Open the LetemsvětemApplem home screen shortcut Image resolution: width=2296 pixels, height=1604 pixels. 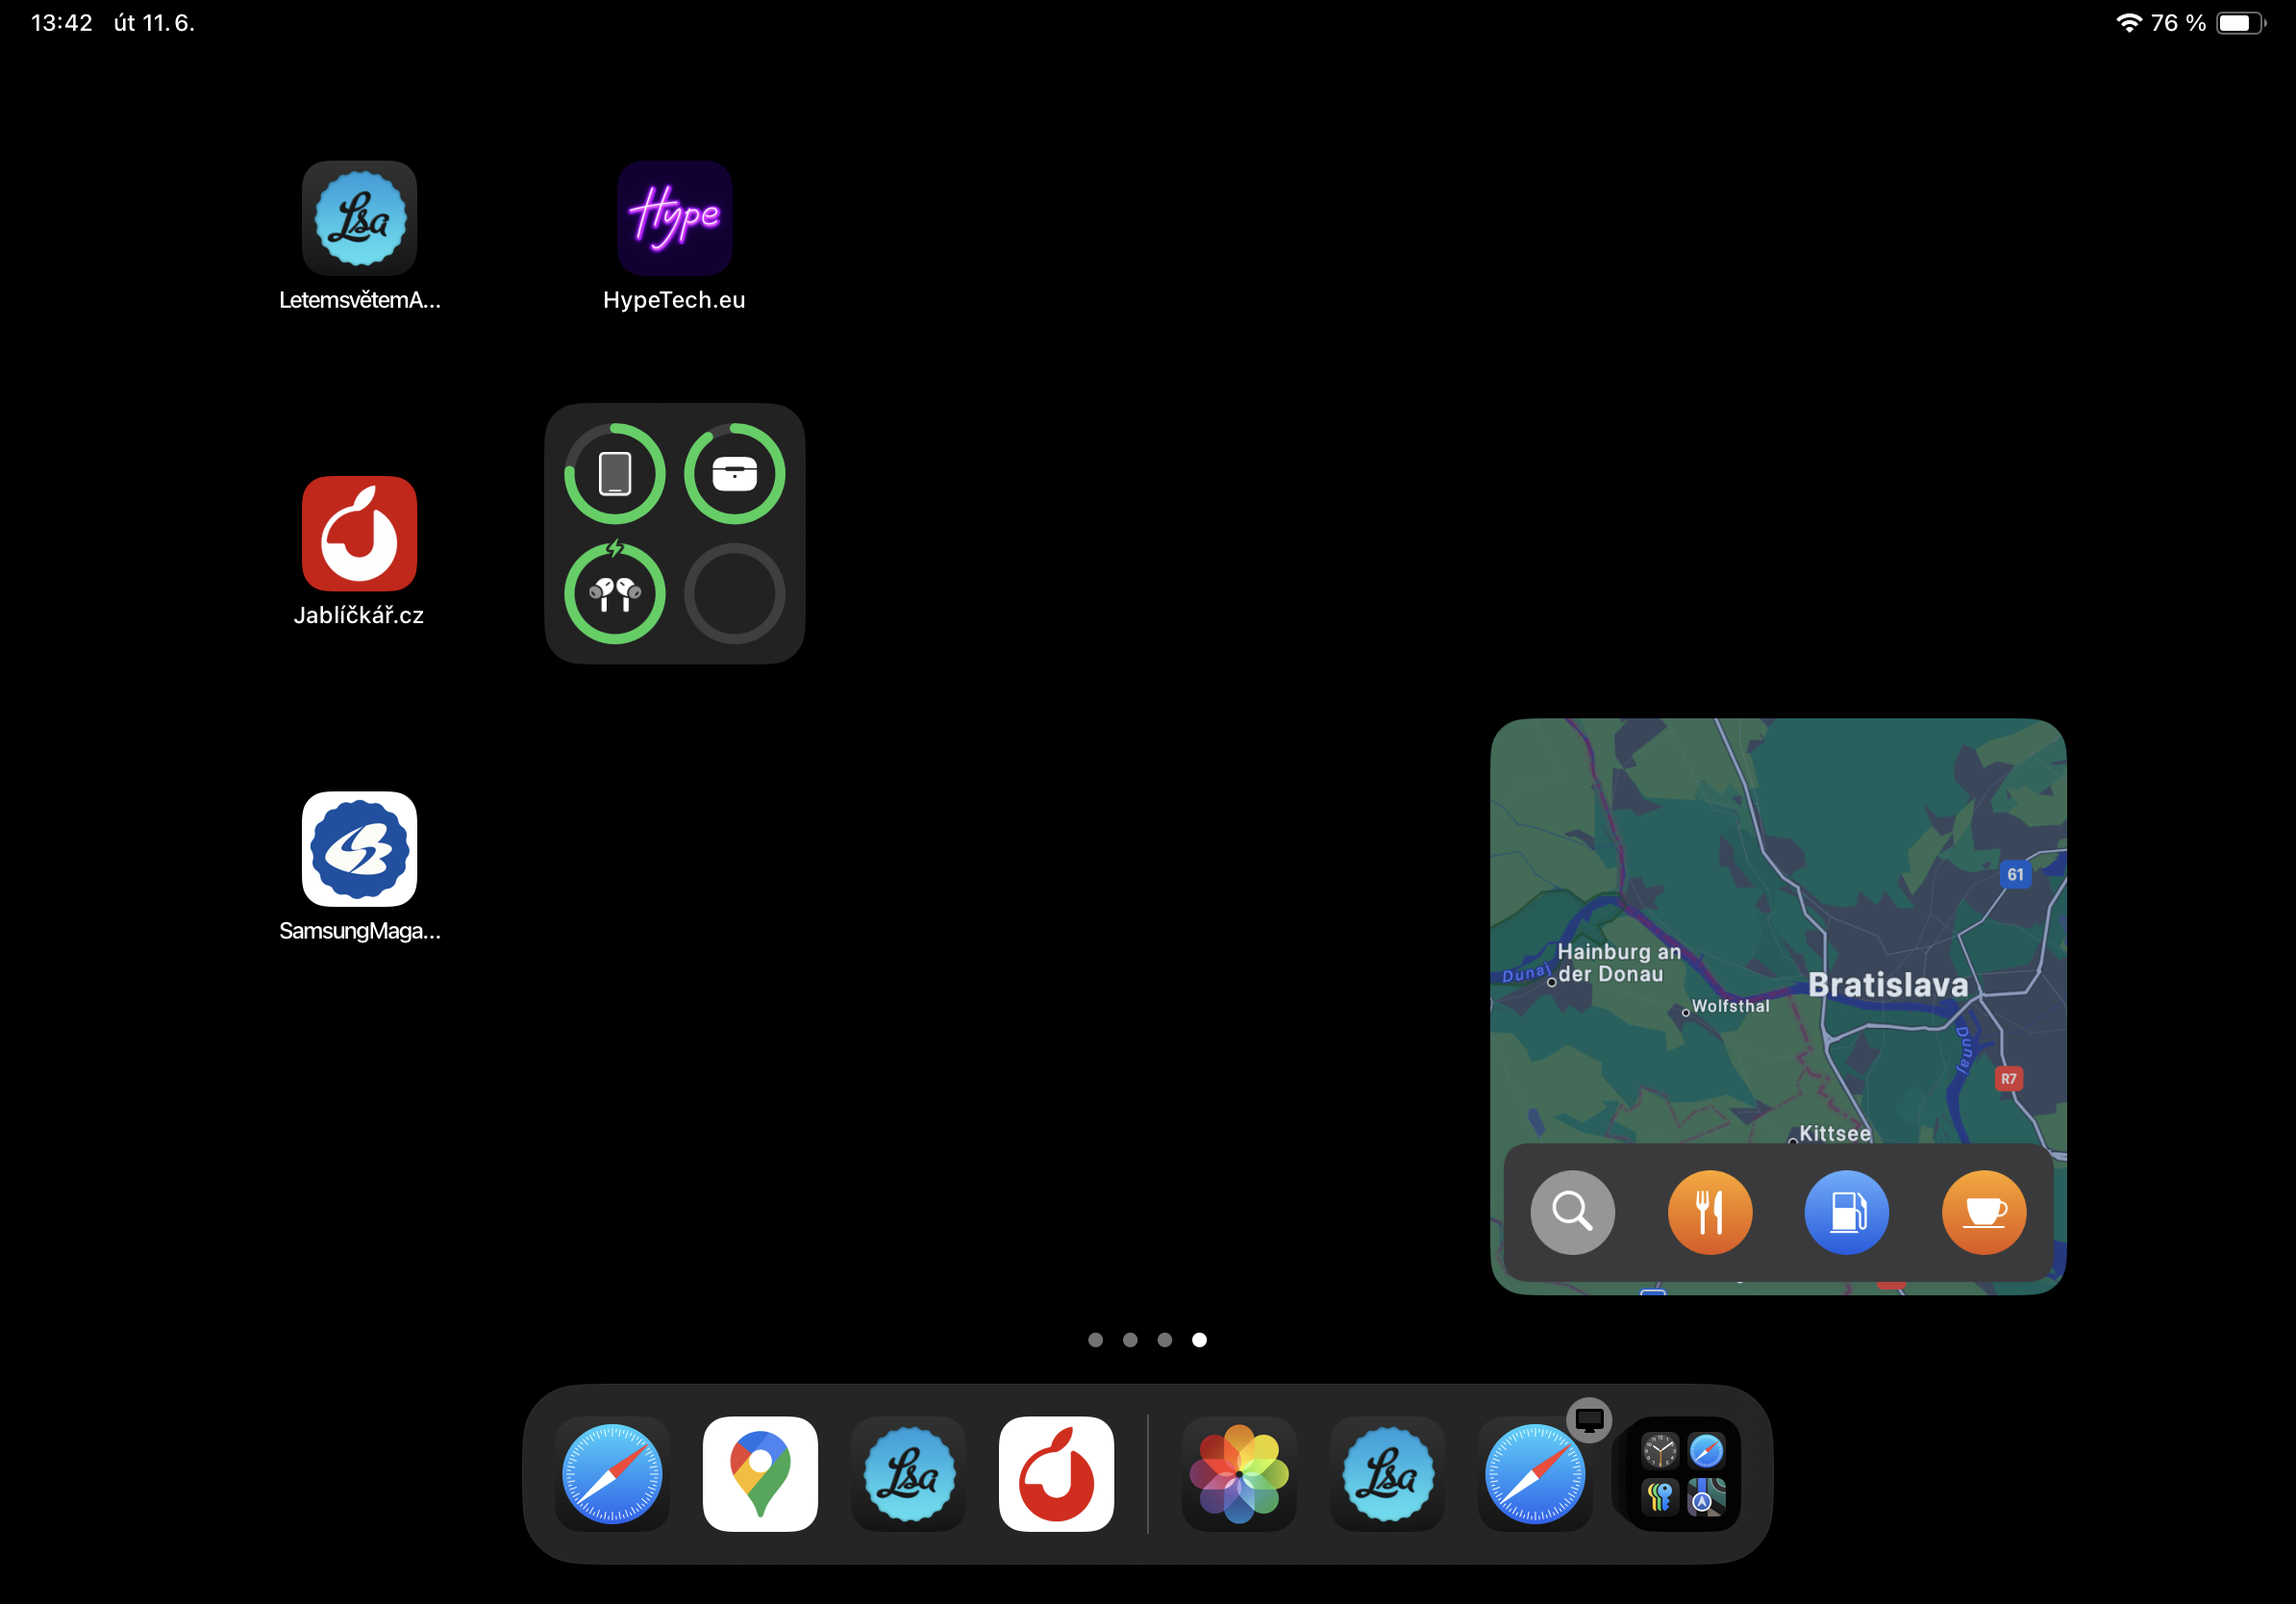coord(359,218)
